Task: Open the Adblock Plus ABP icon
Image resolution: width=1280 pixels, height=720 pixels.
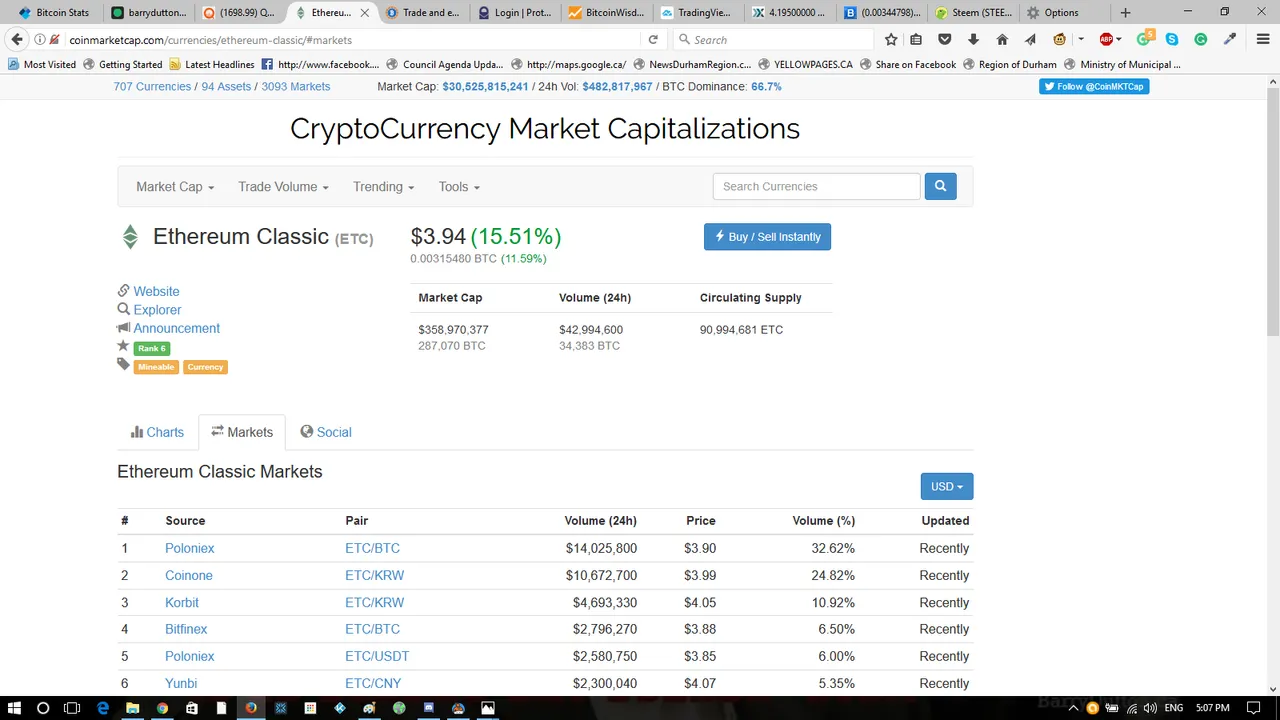Action: 1106,40
